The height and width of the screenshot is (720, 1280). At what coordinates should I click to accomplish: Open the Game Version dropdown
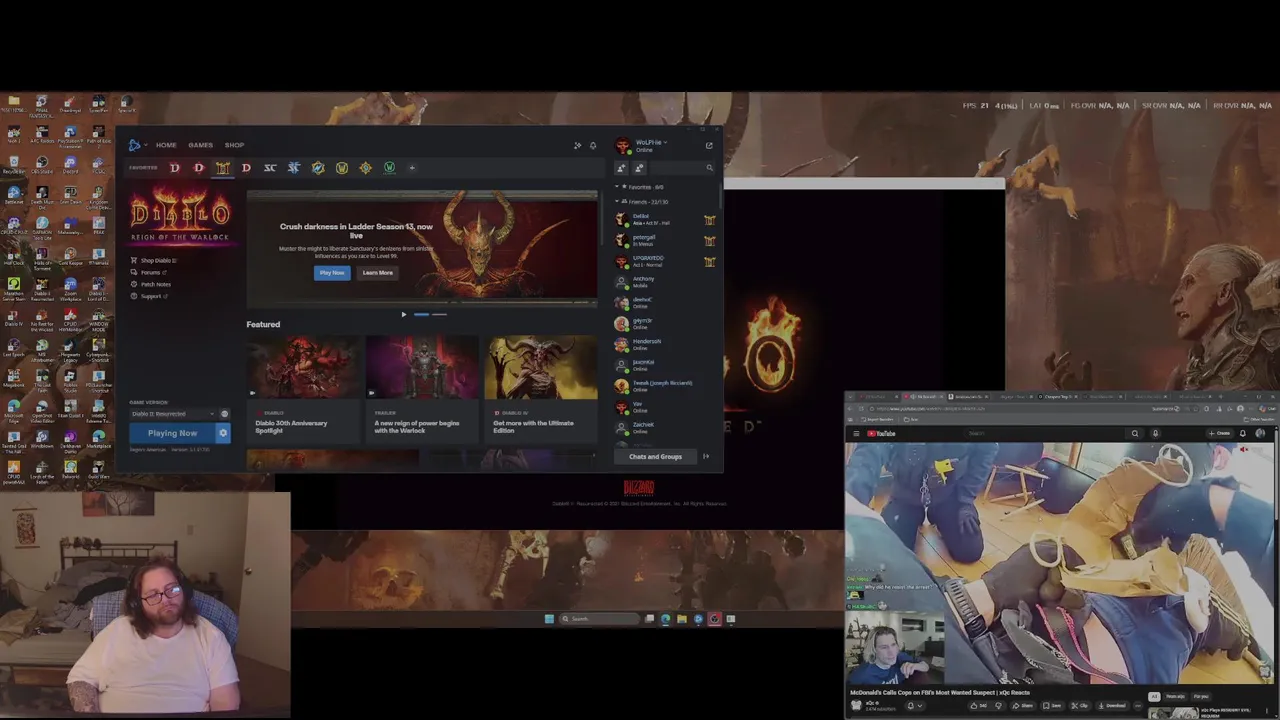click(172, 414)
